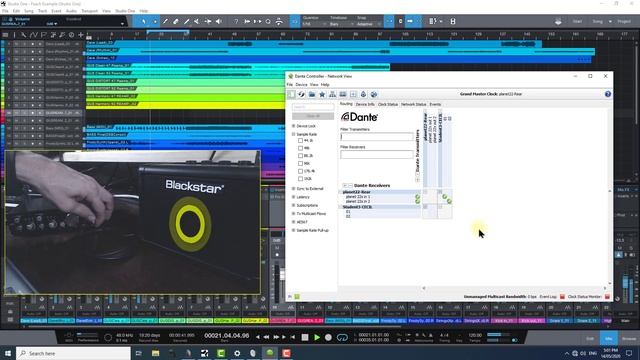Expand all Dante Receivers with plus button
Image resolution: width=640 pixels, height=360 pixels.
345,186
